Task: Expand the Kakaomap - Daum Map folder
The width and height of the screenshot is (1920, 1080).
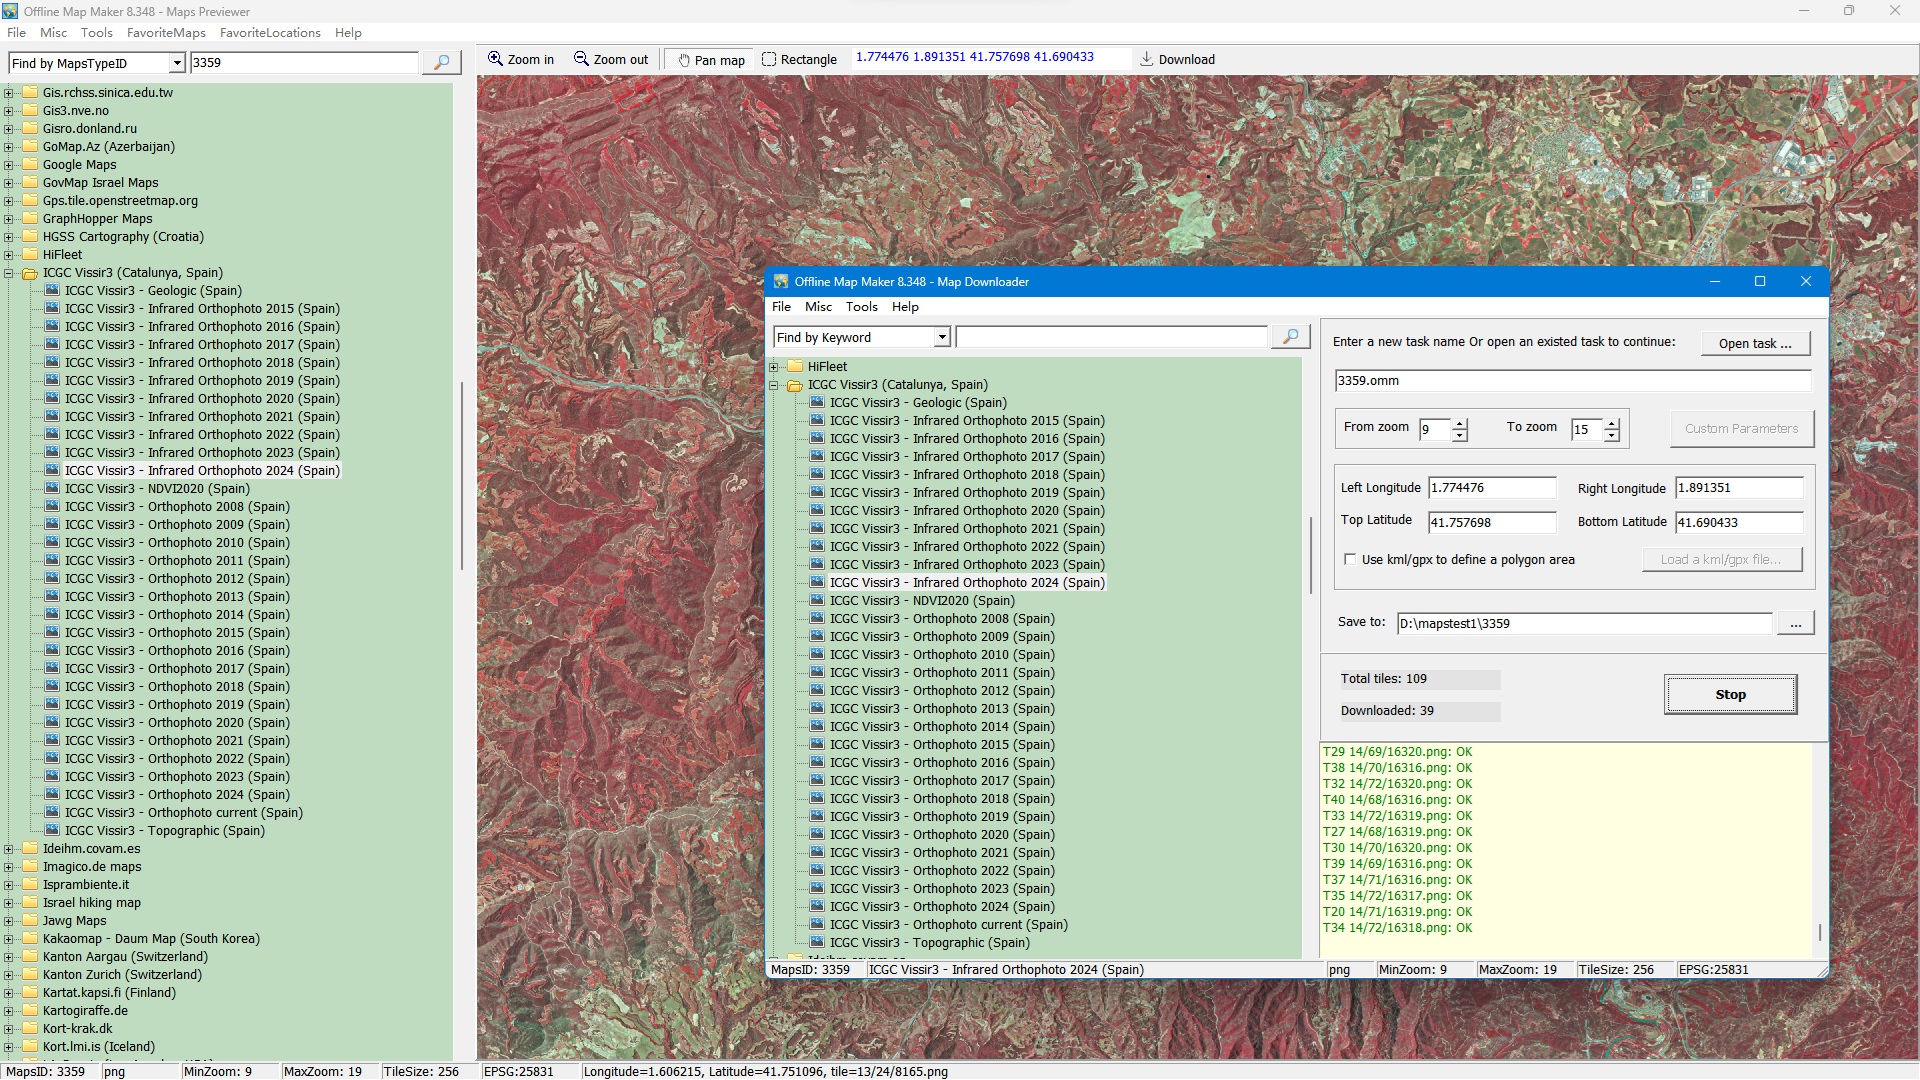Action: 9,939
